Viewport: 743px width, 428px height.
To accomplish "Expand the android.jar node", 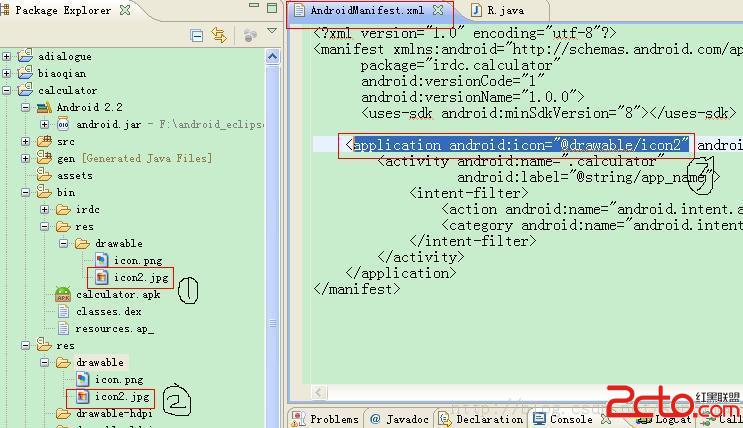I will (45, 125).
